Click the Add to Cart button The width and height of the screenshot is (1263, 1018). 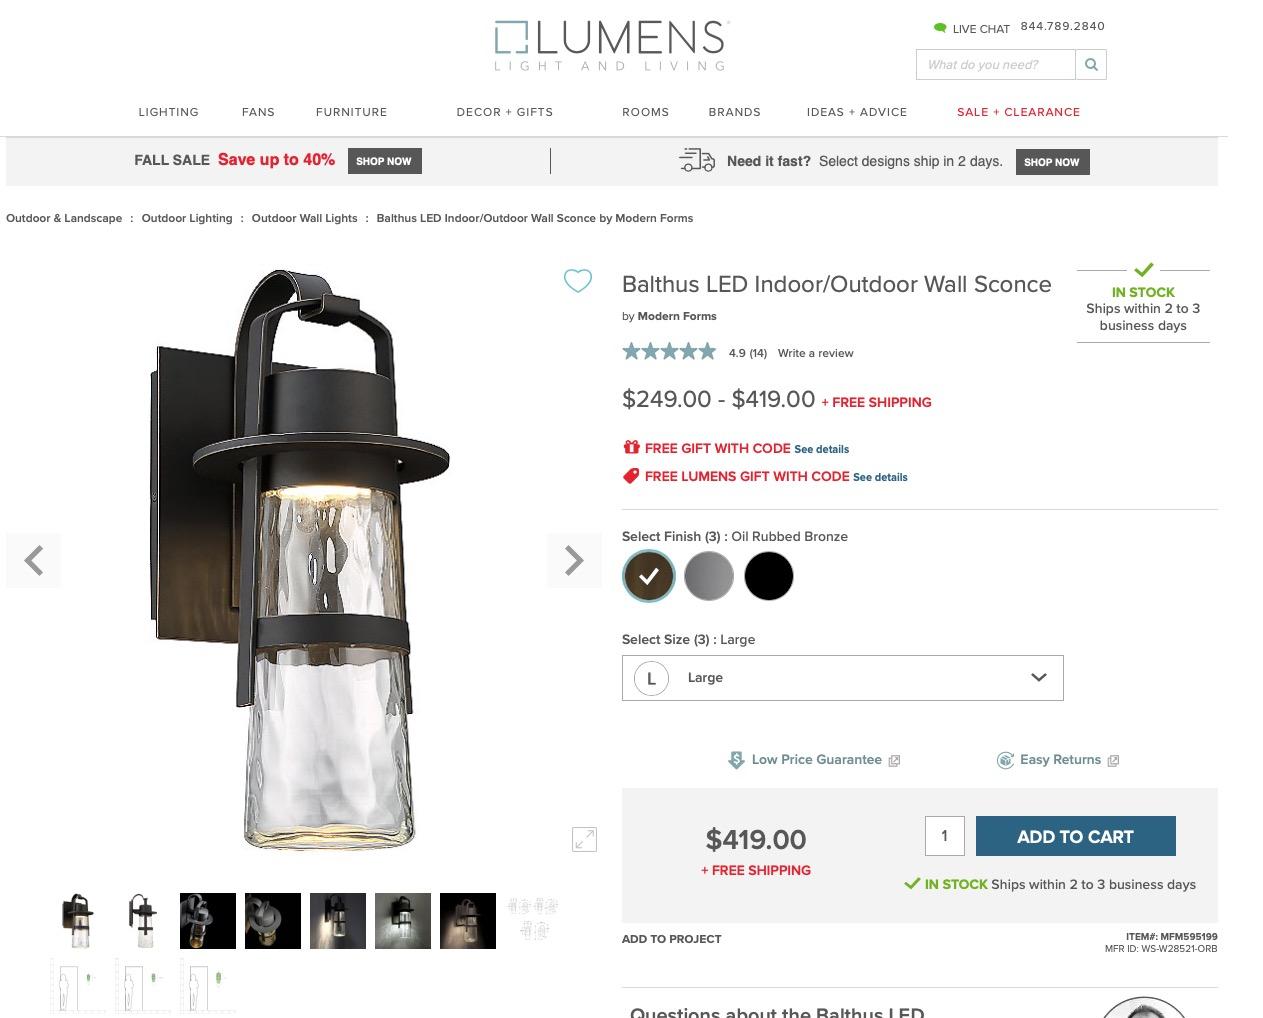1075,837
